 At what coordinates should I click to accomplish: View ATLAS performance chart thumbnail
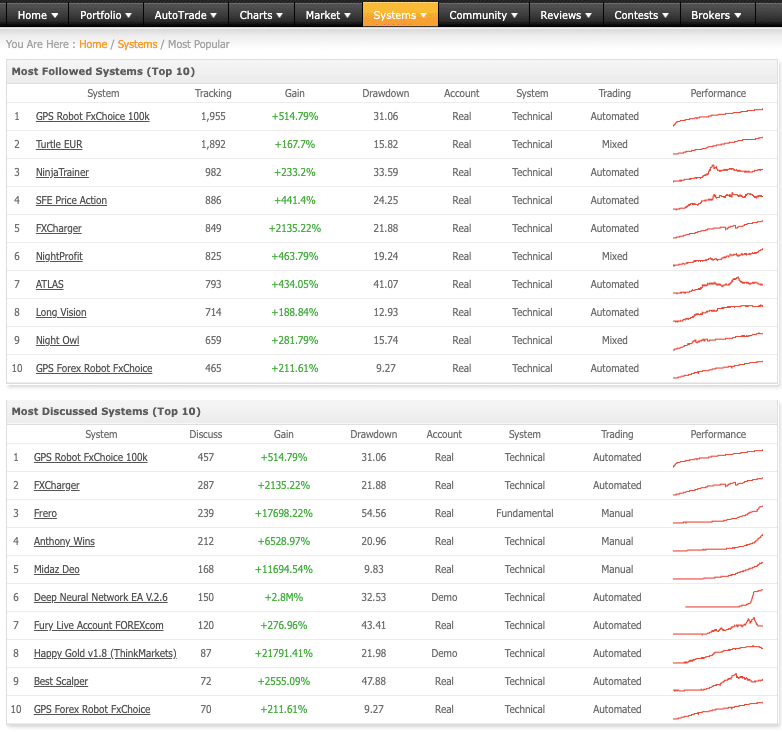[718, 285]
